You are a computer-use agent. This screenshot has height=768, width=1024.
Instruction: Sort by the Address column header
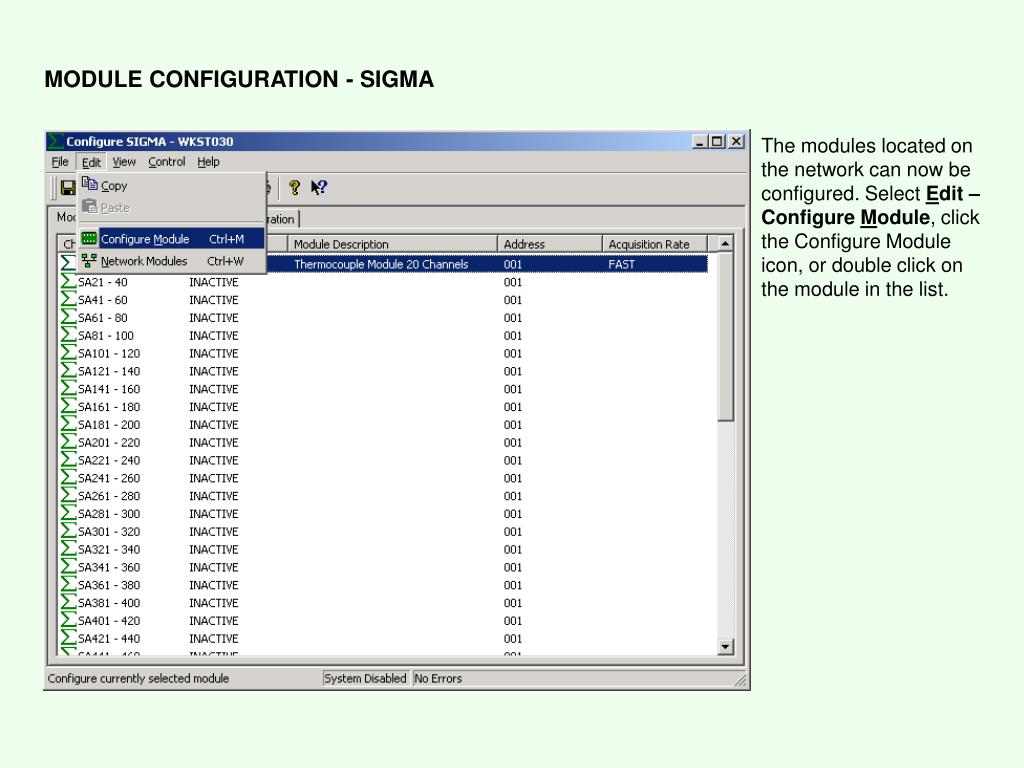point(549,244)
